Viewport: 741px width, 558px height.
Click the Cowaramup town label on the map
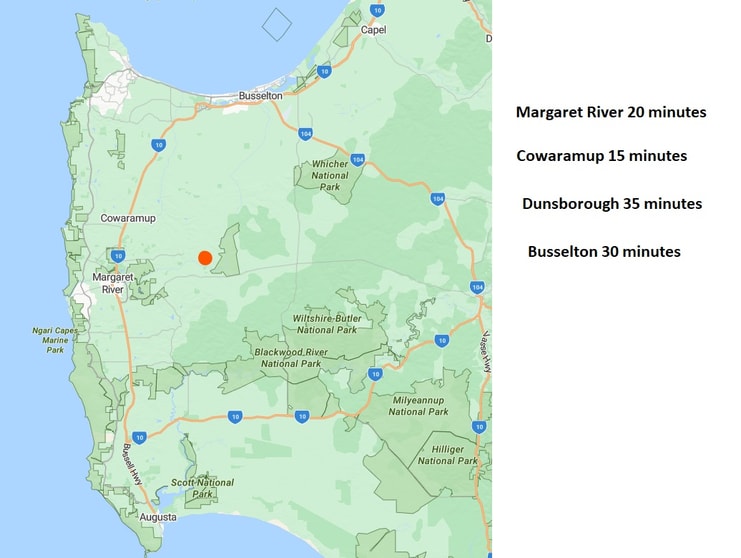(x=128, y=218)
